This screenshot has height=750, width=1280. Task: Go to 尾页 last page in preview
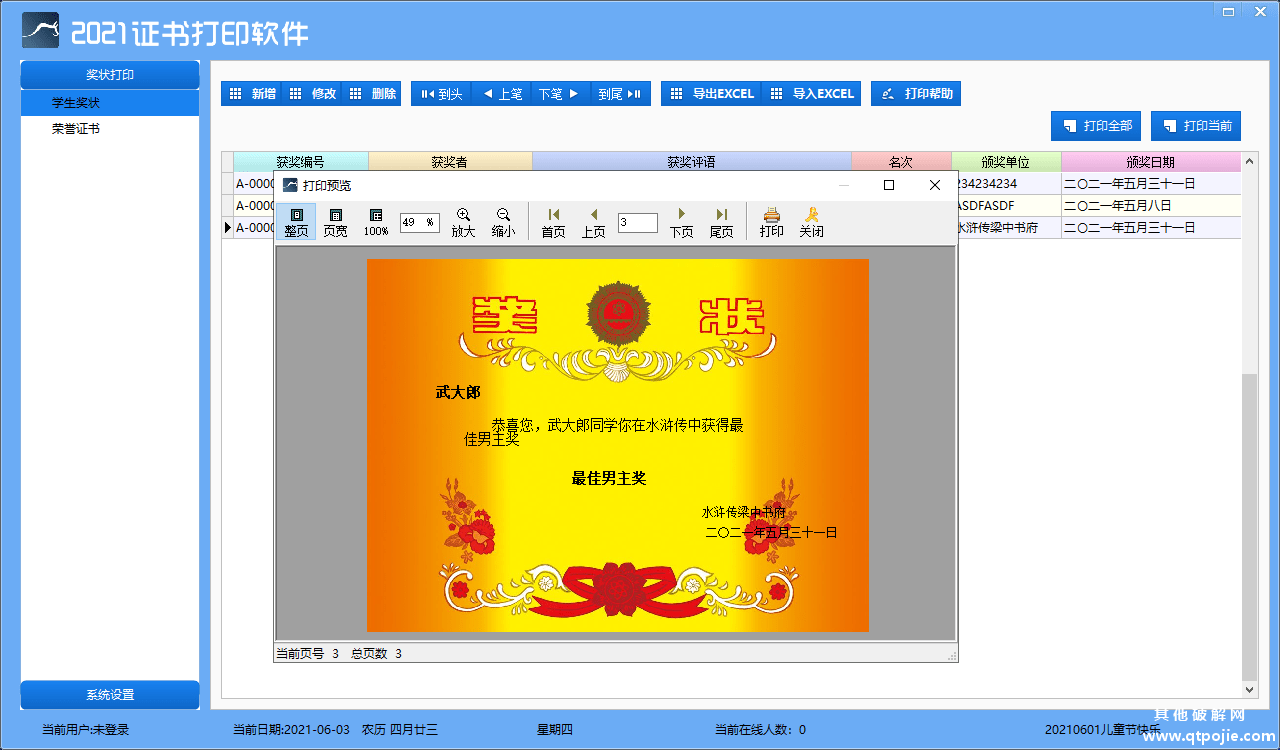721,222
